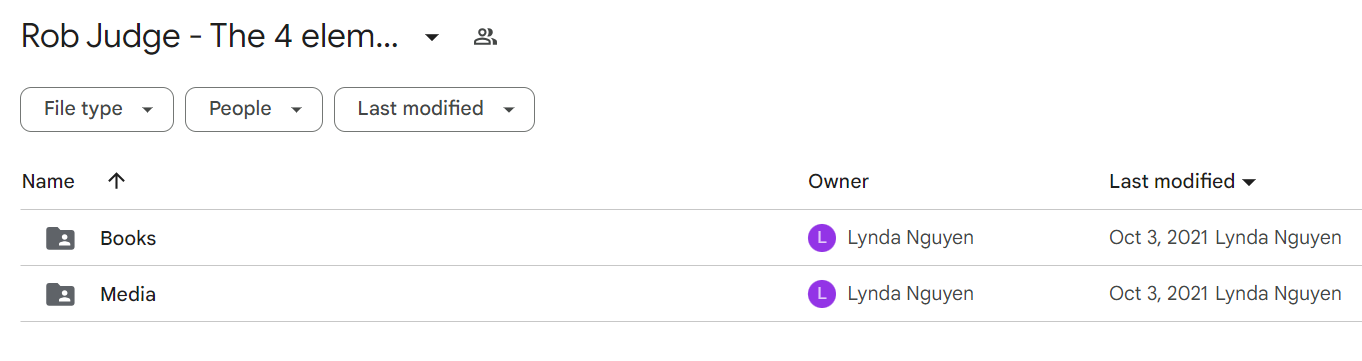
Task: Open the folder title dropdown arrow
Action: click(432, 38)
